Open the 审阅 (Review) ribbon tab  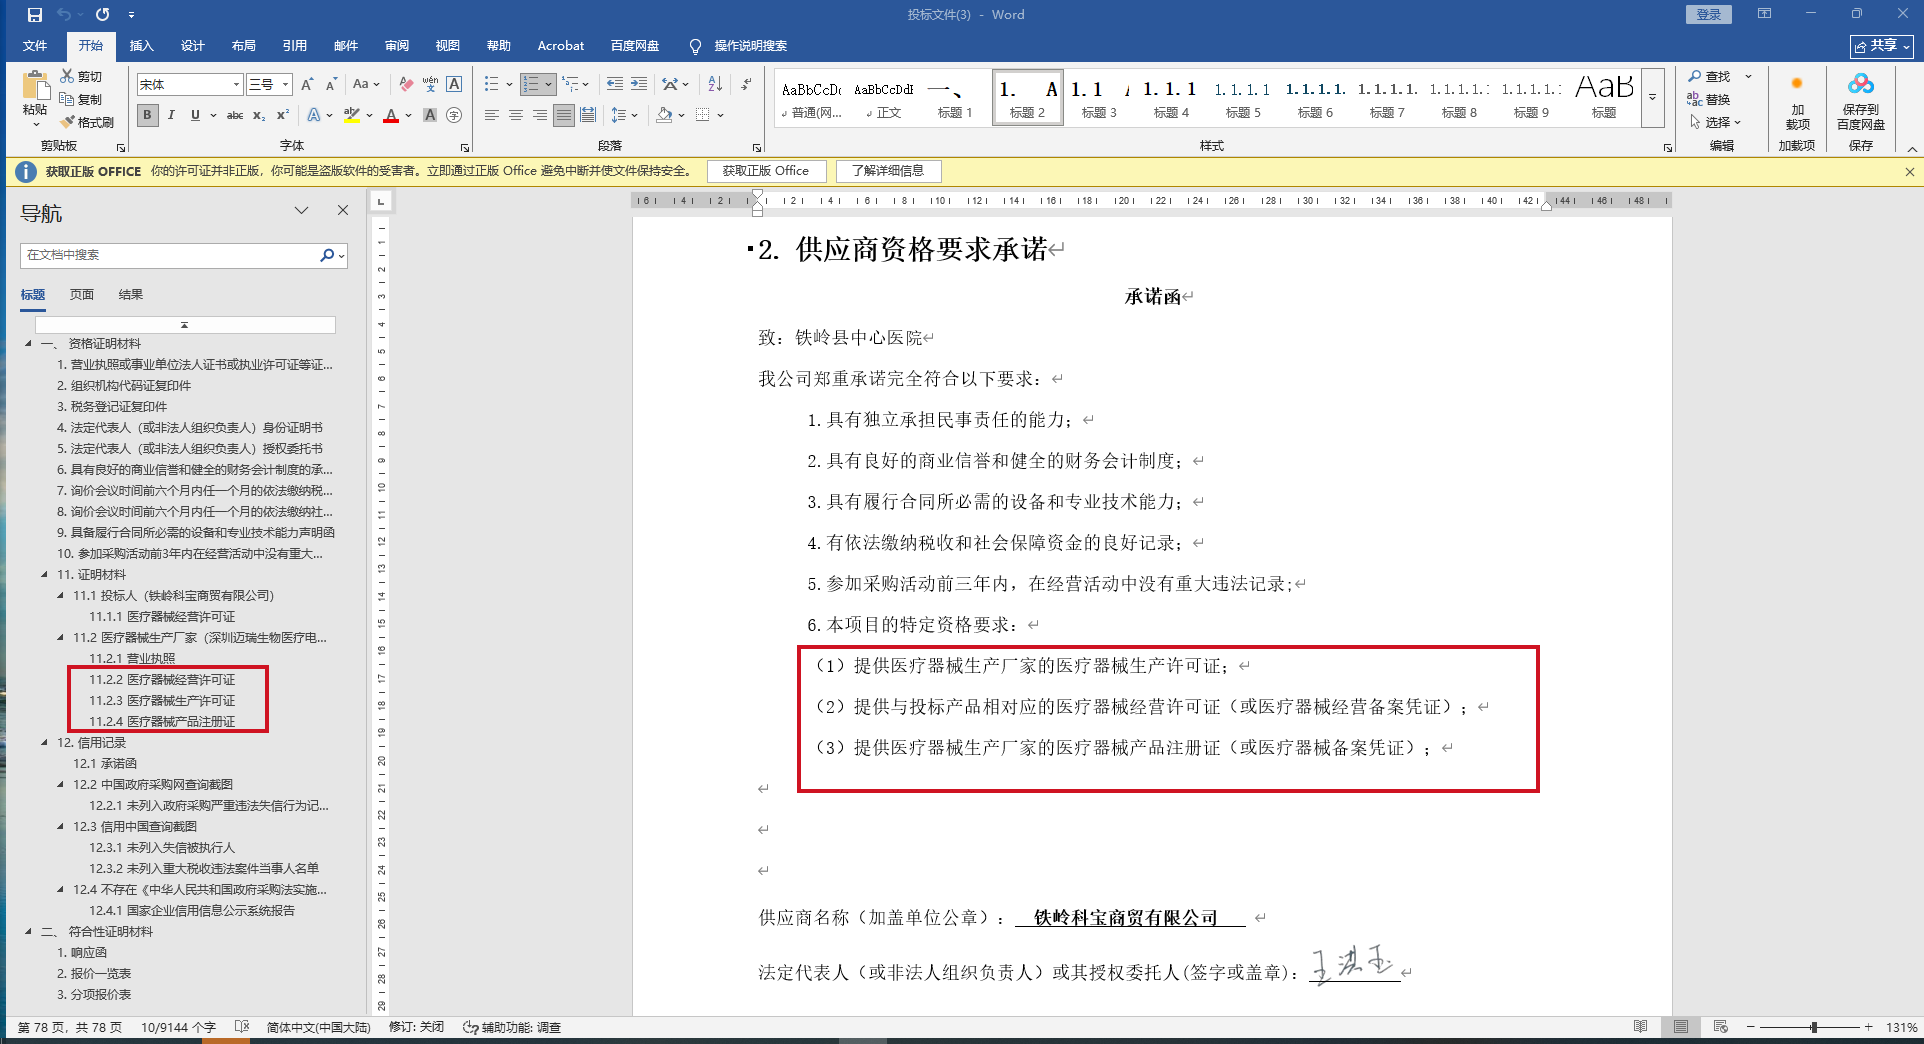coord(397,46)
